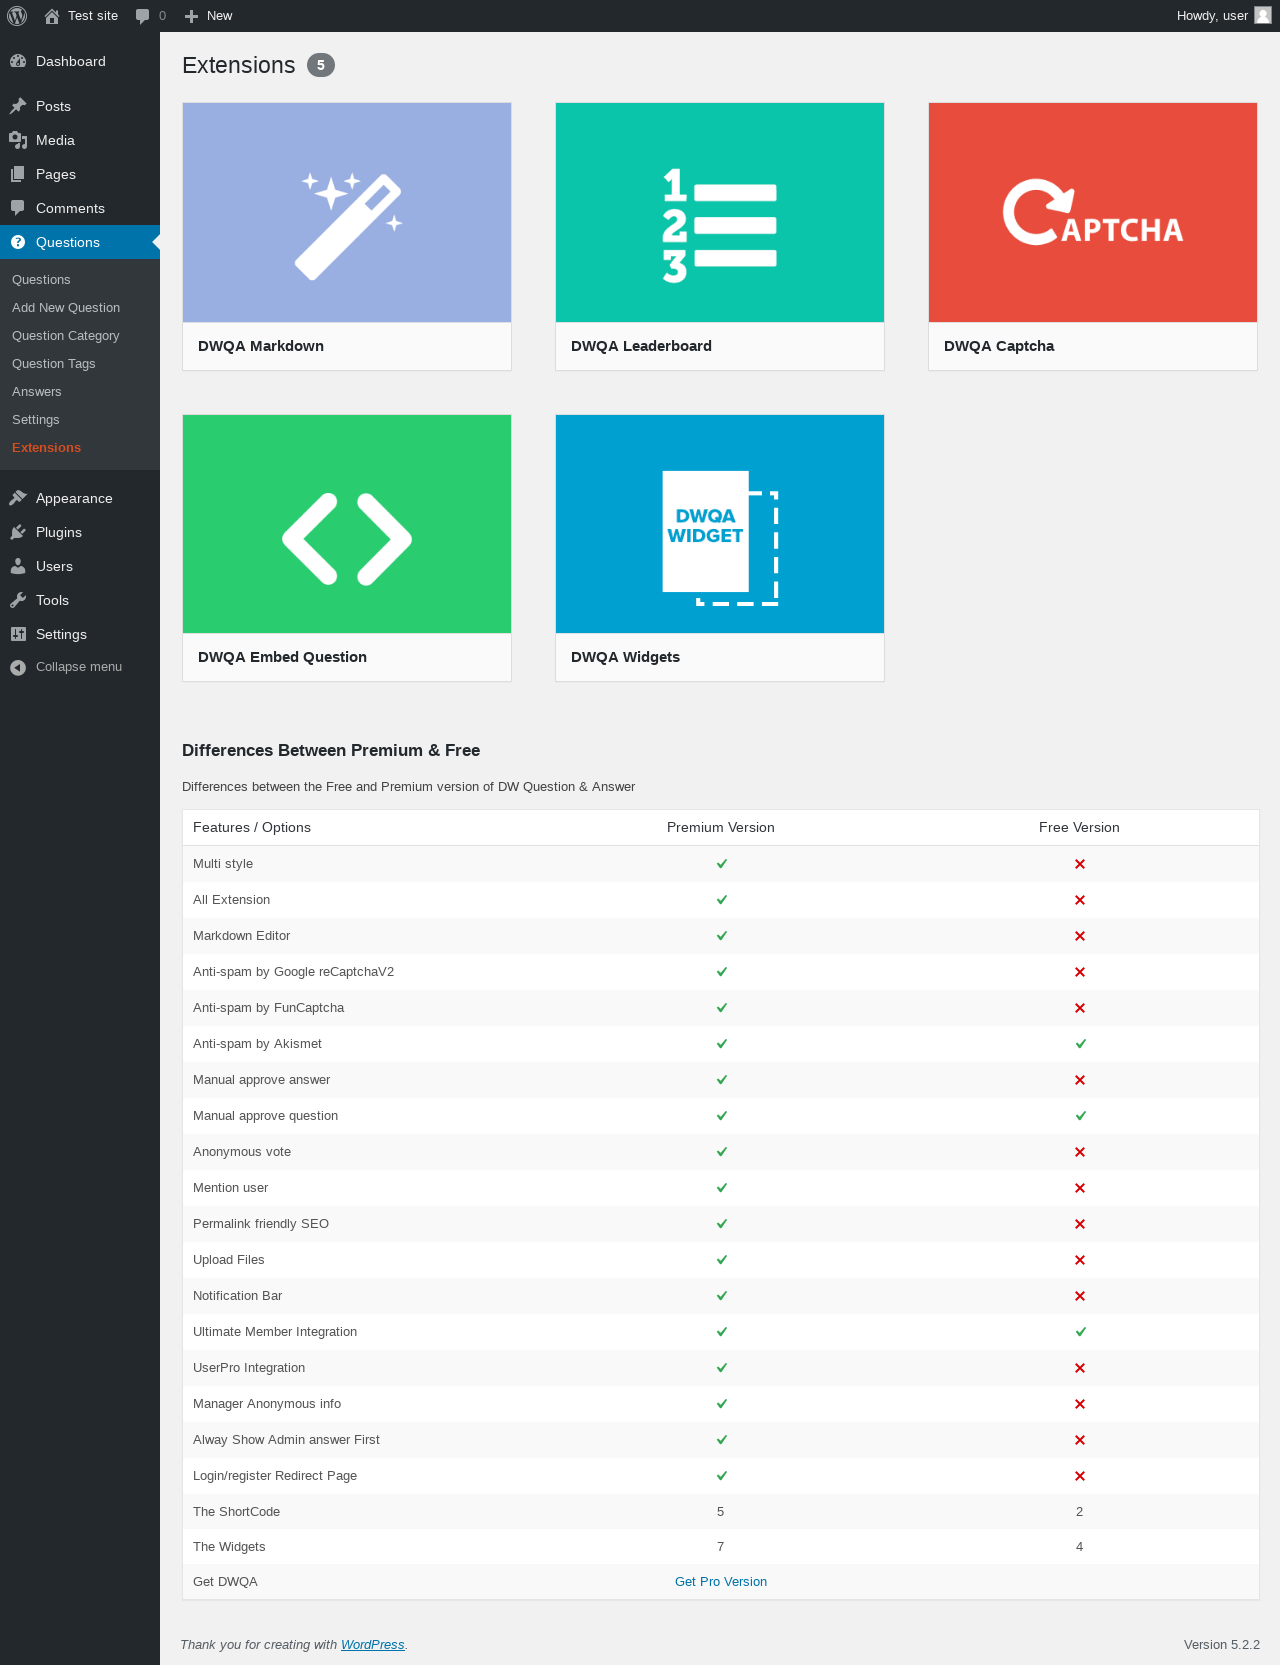Click the plus icon next to New
The height and width of the screenshot is (1665, 1280).
click(192, 16)
